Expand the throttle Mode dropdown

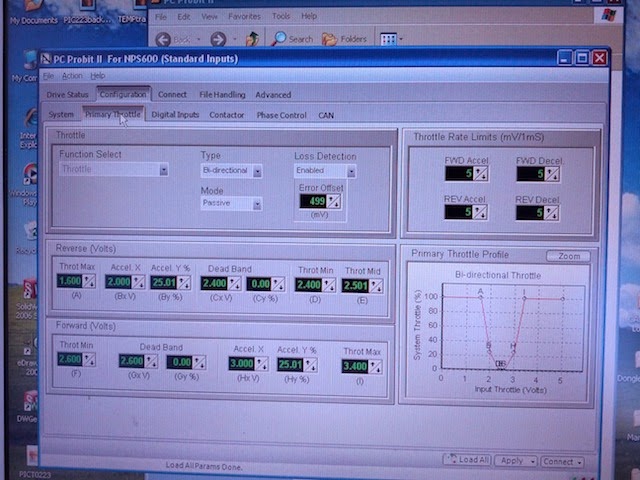click(257, 204)
